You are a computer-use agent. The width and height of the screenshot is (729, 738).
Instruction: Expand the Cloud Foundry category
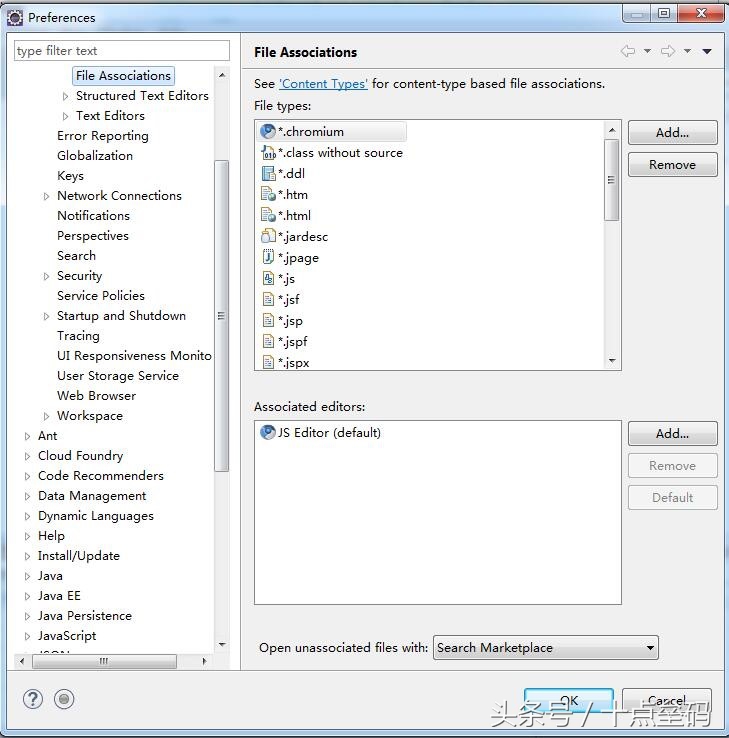click(28, 456)
